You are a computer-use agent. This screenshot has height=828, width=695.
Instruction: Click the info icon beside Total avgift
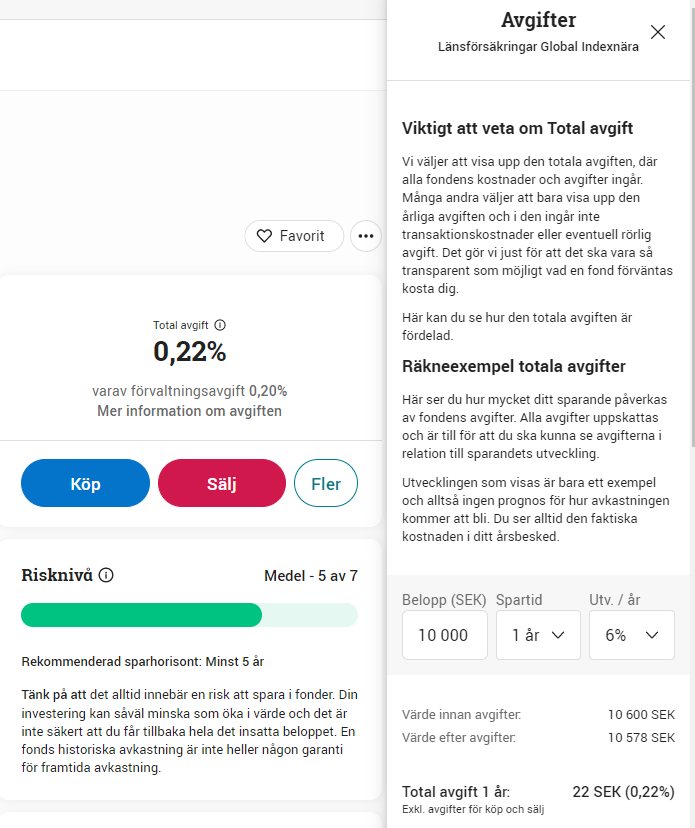click(220, 325)
